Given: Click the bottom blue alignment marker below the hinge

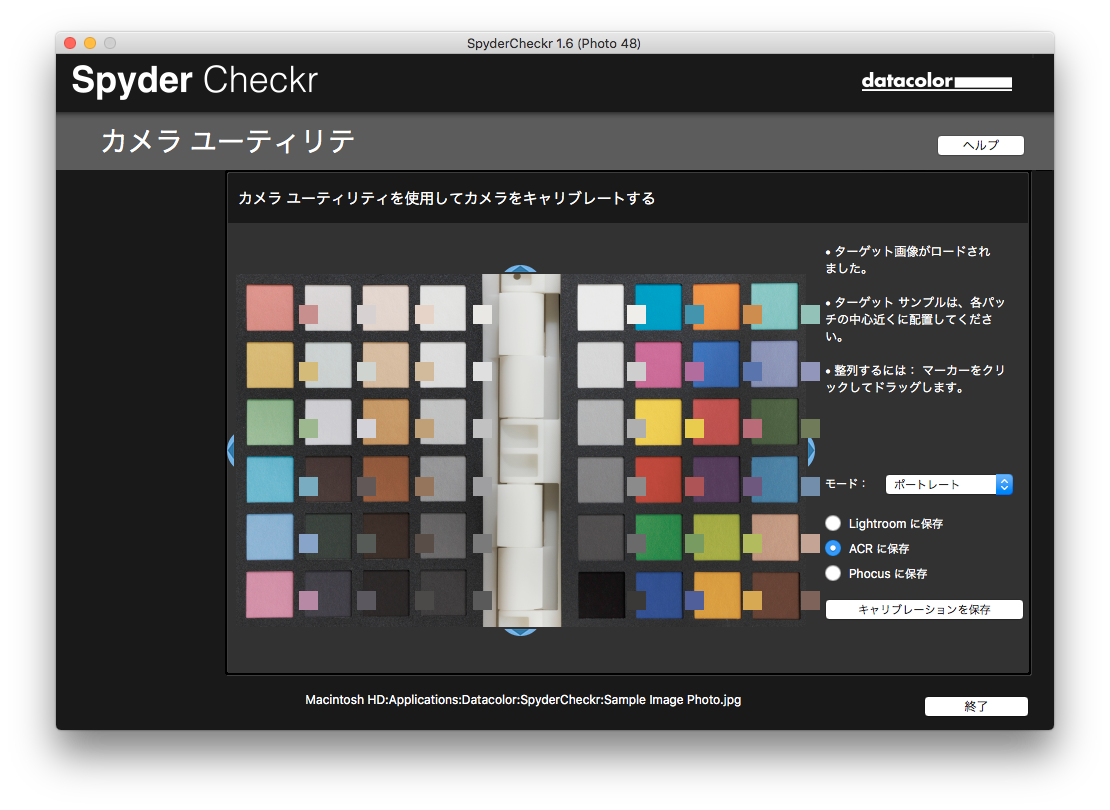Looking at the screenshot, I should point(519,631).
